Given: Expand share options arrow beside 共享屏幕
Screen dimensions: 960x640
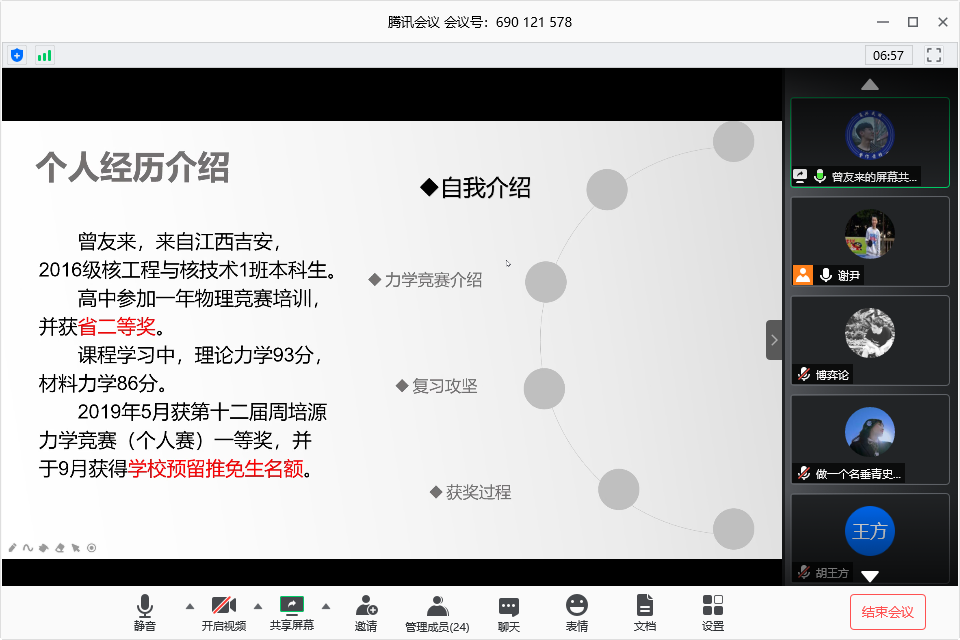Looking at the screenshot, I should pos(325,606).
